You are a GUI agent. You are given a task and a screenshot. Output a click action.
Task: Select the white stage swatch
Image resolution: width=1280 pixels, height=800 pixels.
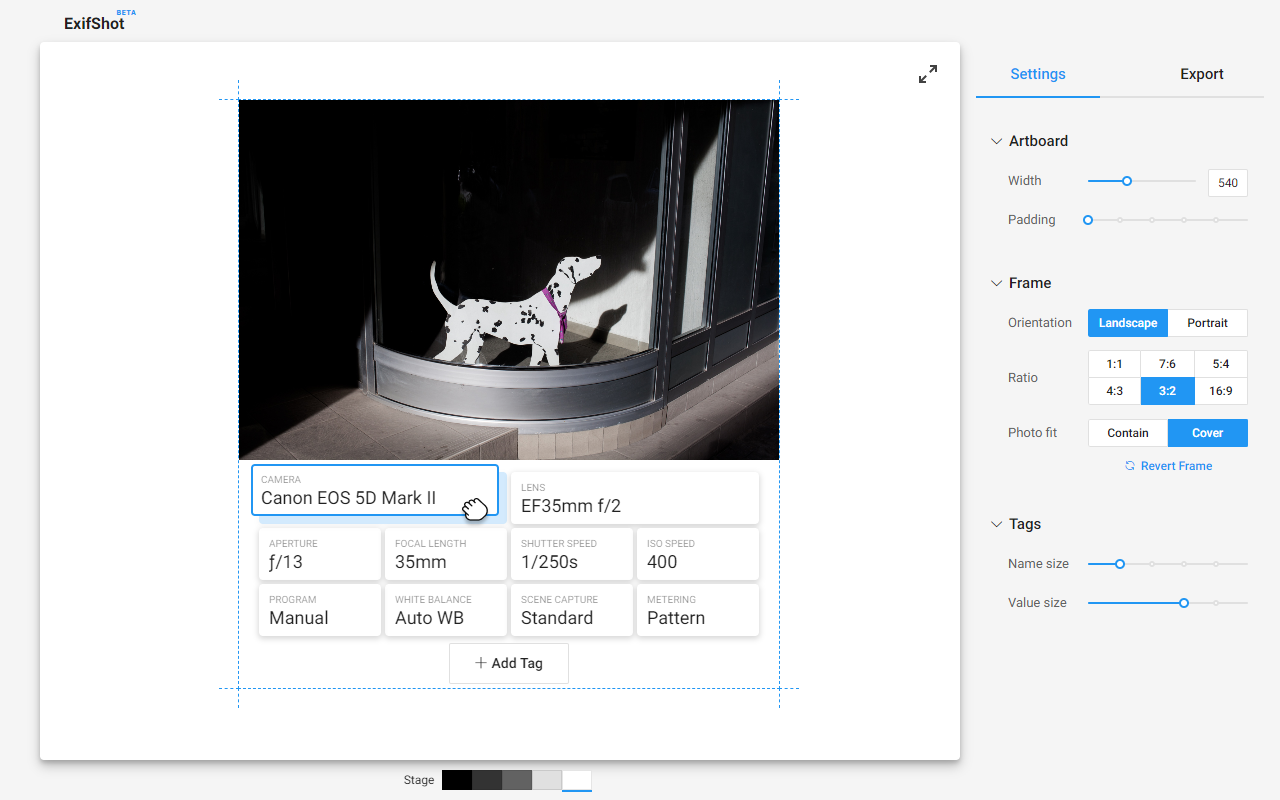pyautogui.click(x=577, y=780)
